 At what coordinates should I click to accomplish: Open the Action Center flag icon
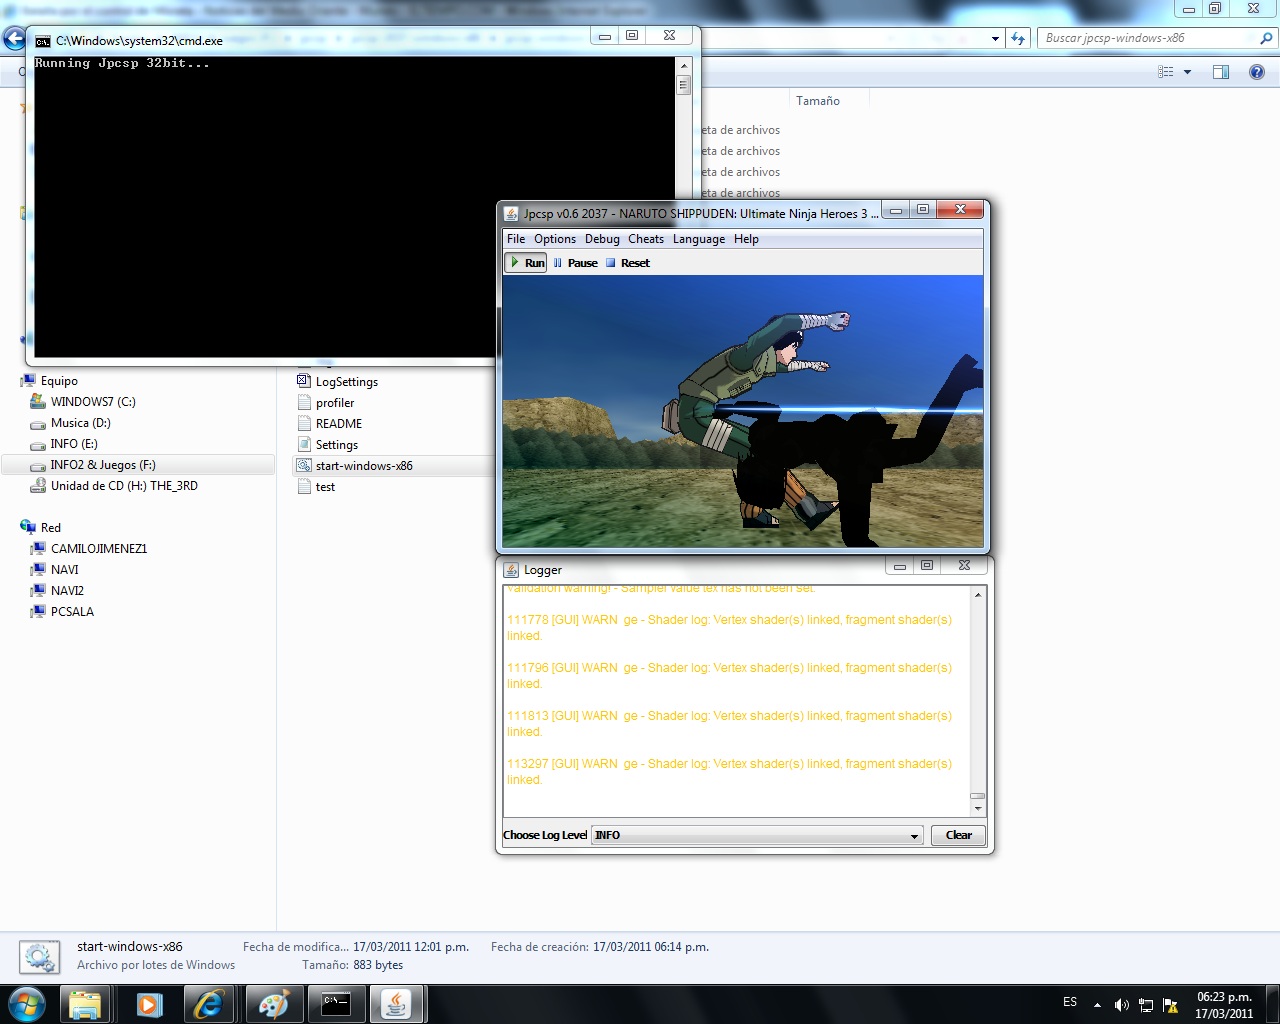[x=1170, y=1005]
